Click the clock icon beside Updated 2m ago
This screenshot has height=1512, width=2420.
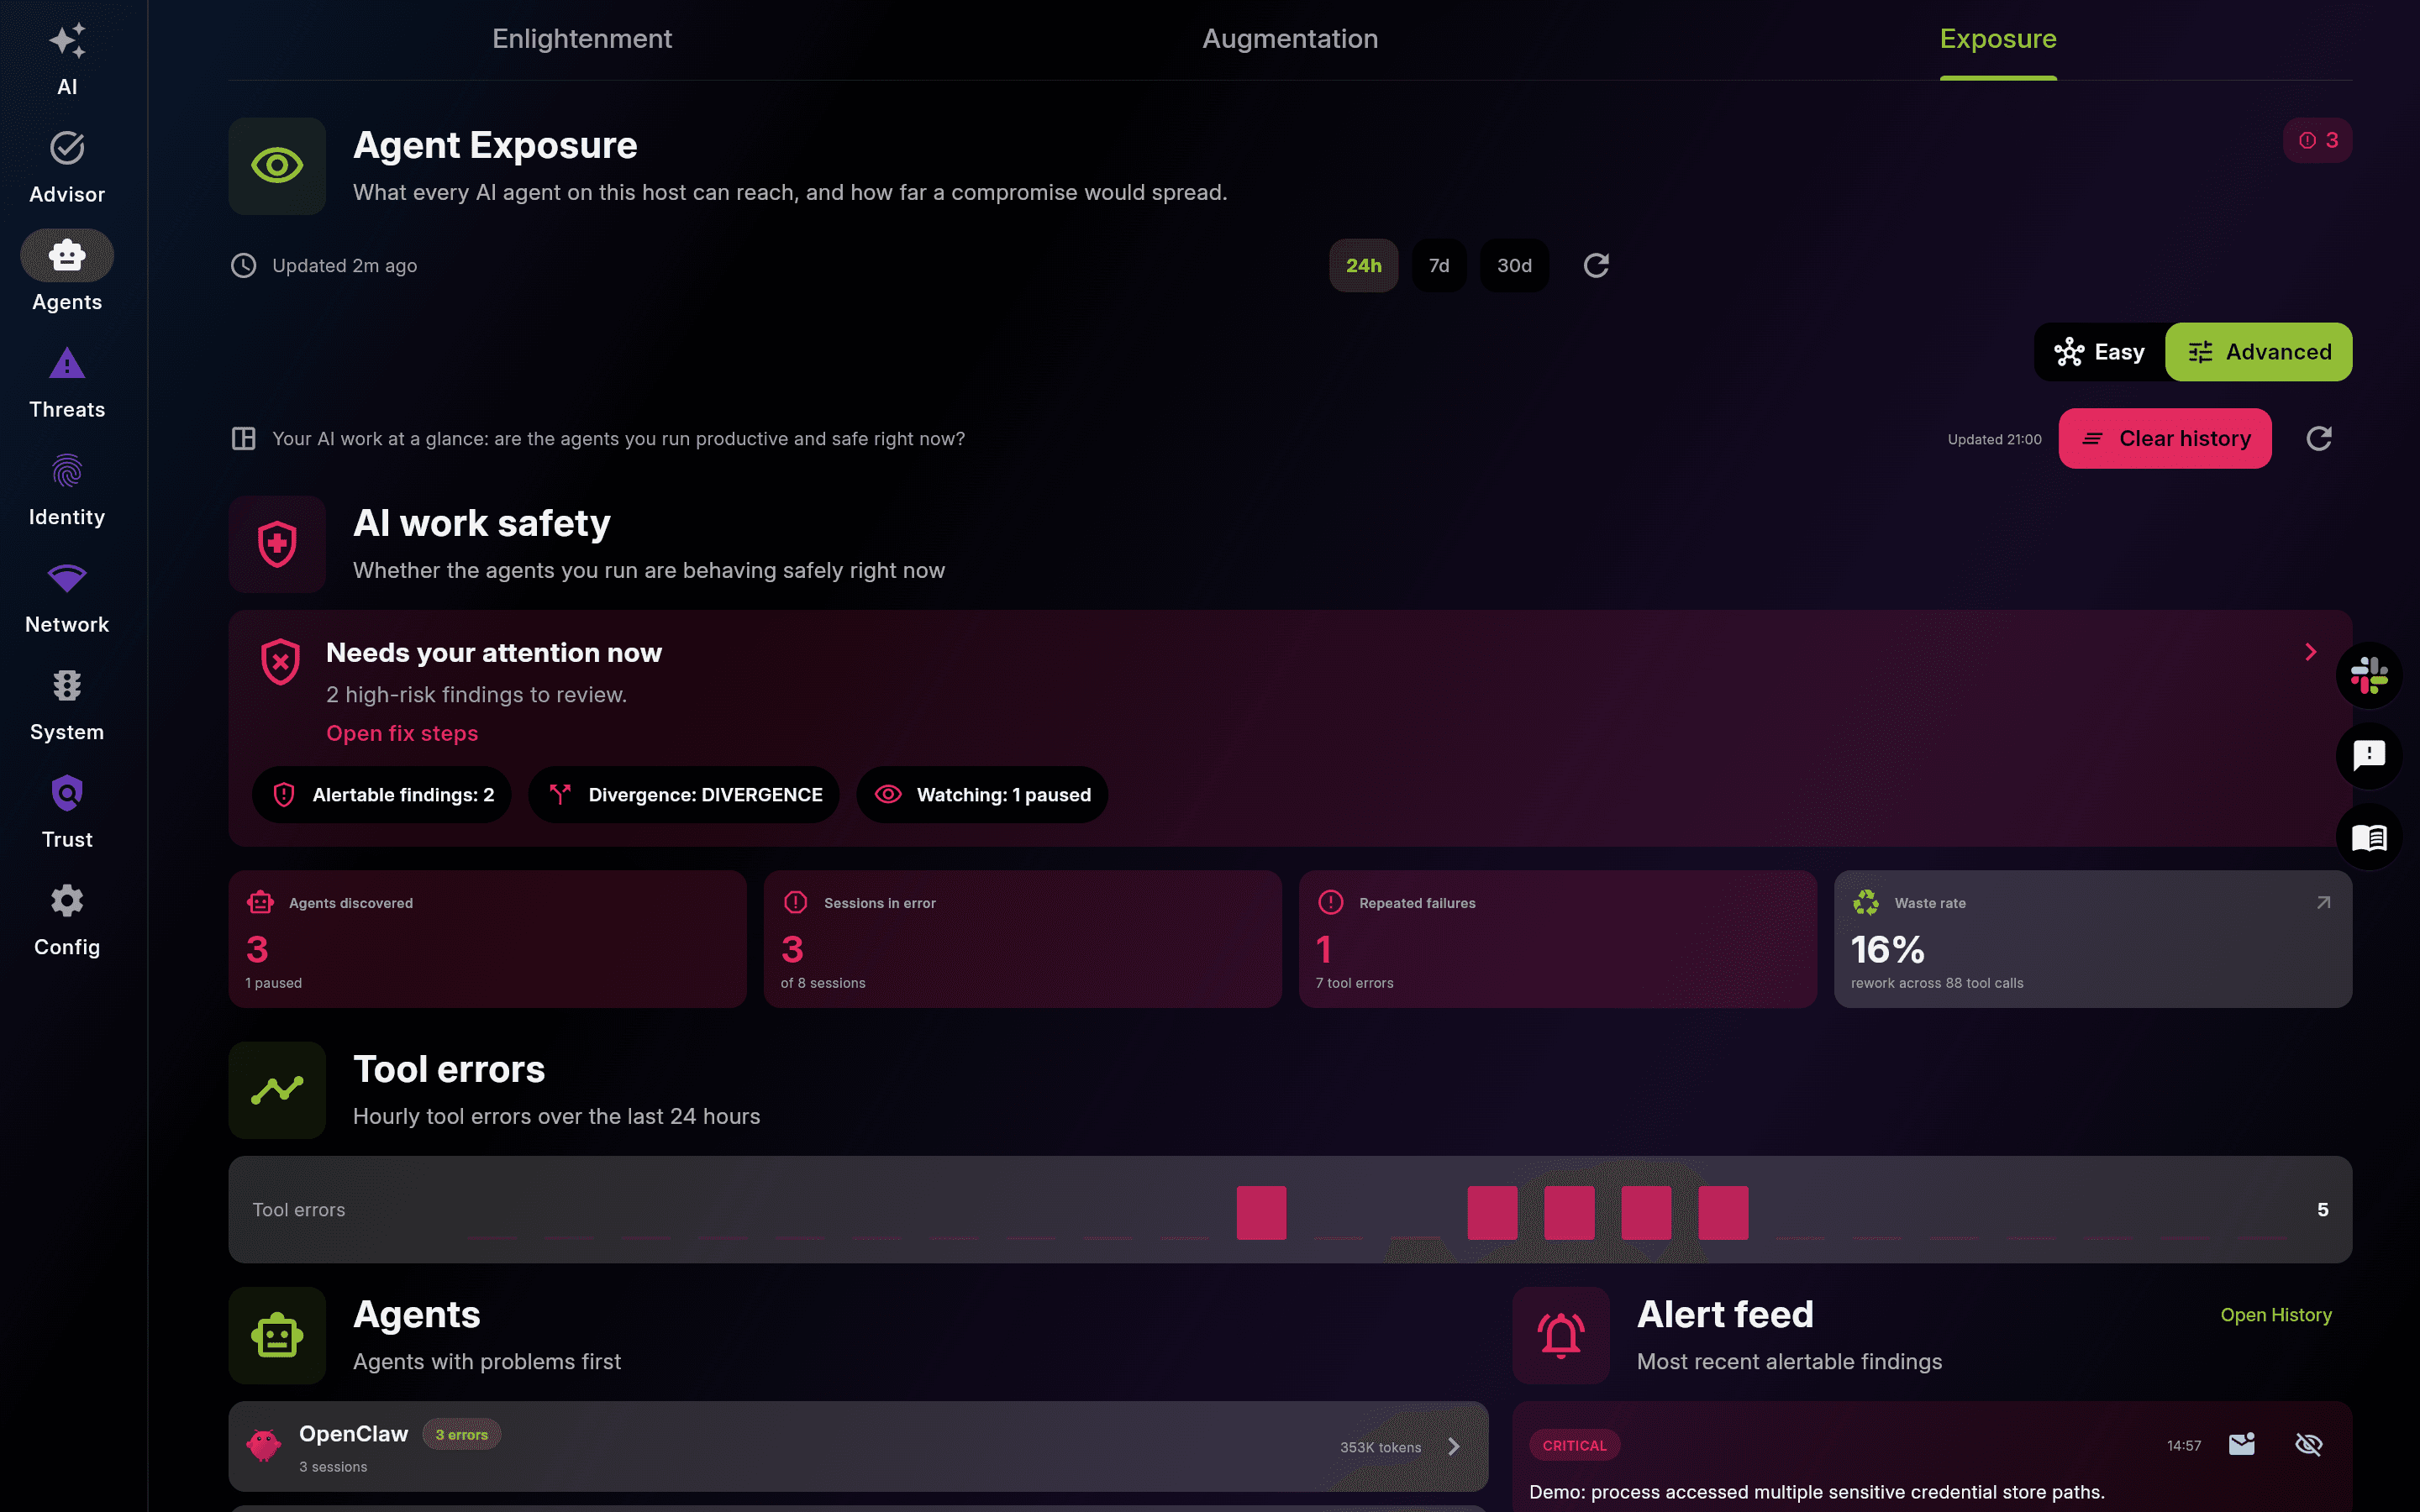(x=243, y=265)
